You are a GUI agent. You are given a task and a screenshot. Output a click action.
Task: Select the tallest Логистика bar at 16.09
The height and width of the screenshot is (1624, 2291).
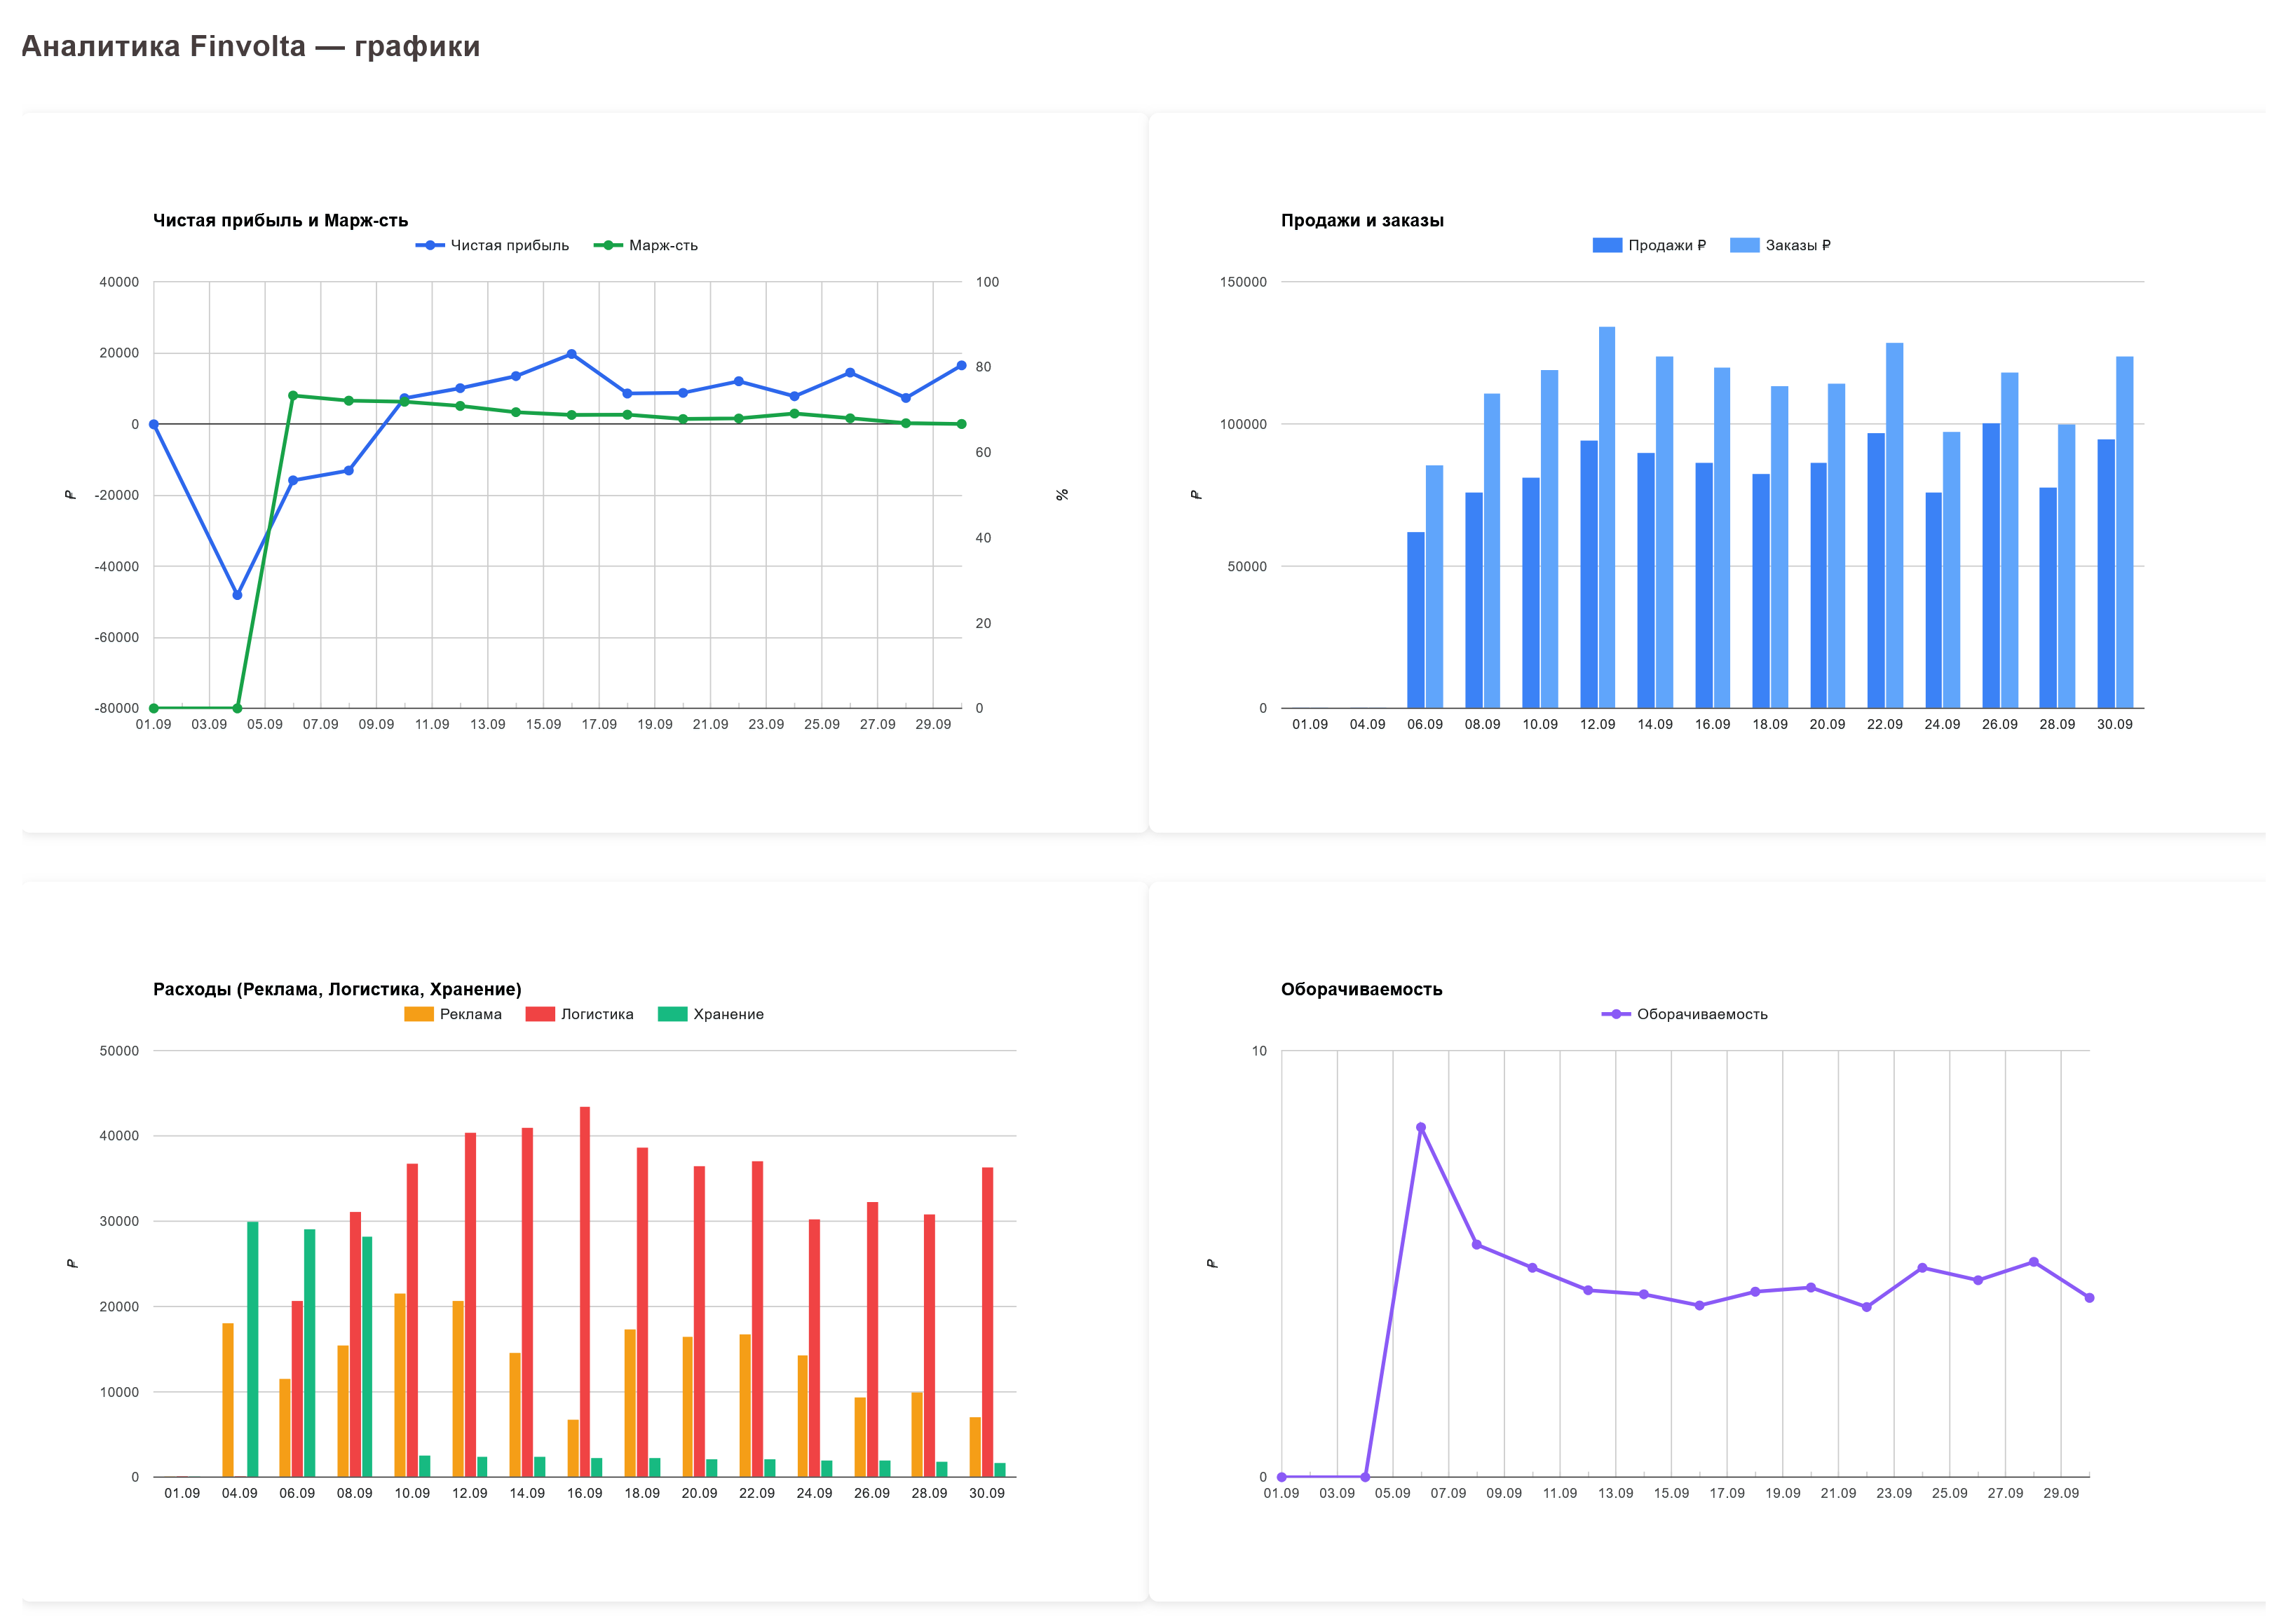tap(585, 1290)
